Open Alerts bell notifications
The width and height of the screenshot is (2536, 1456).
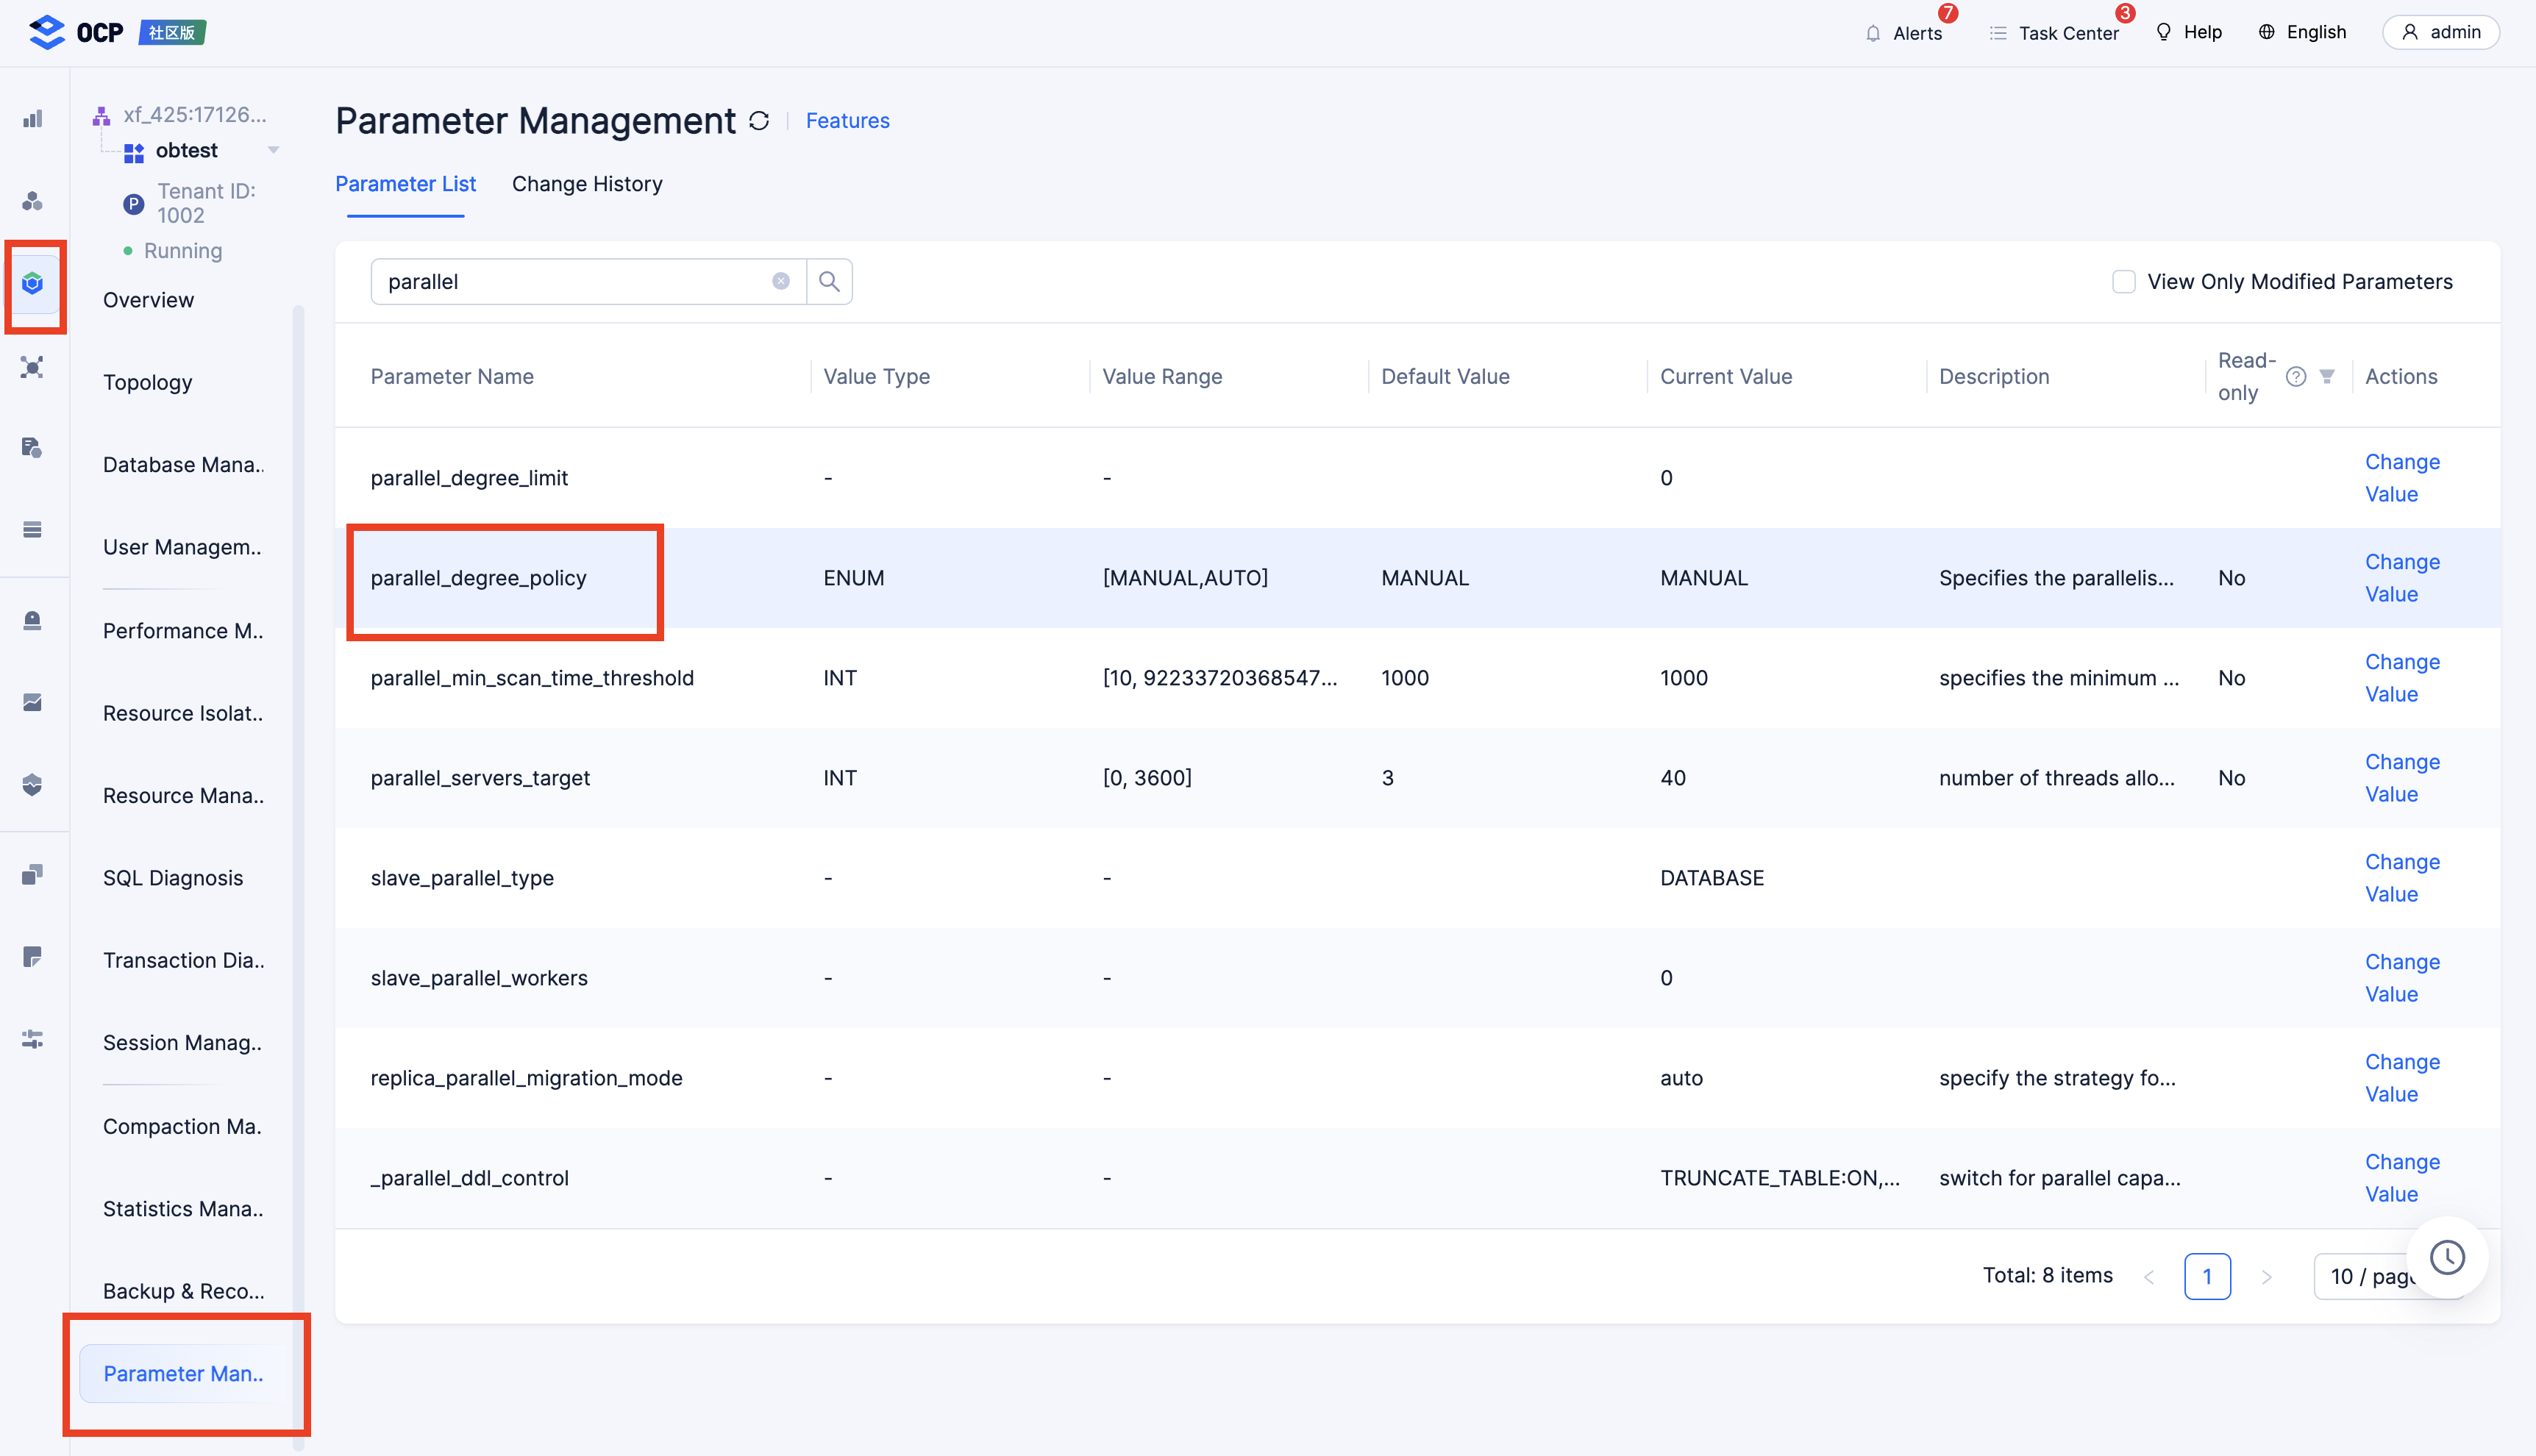1905,32
